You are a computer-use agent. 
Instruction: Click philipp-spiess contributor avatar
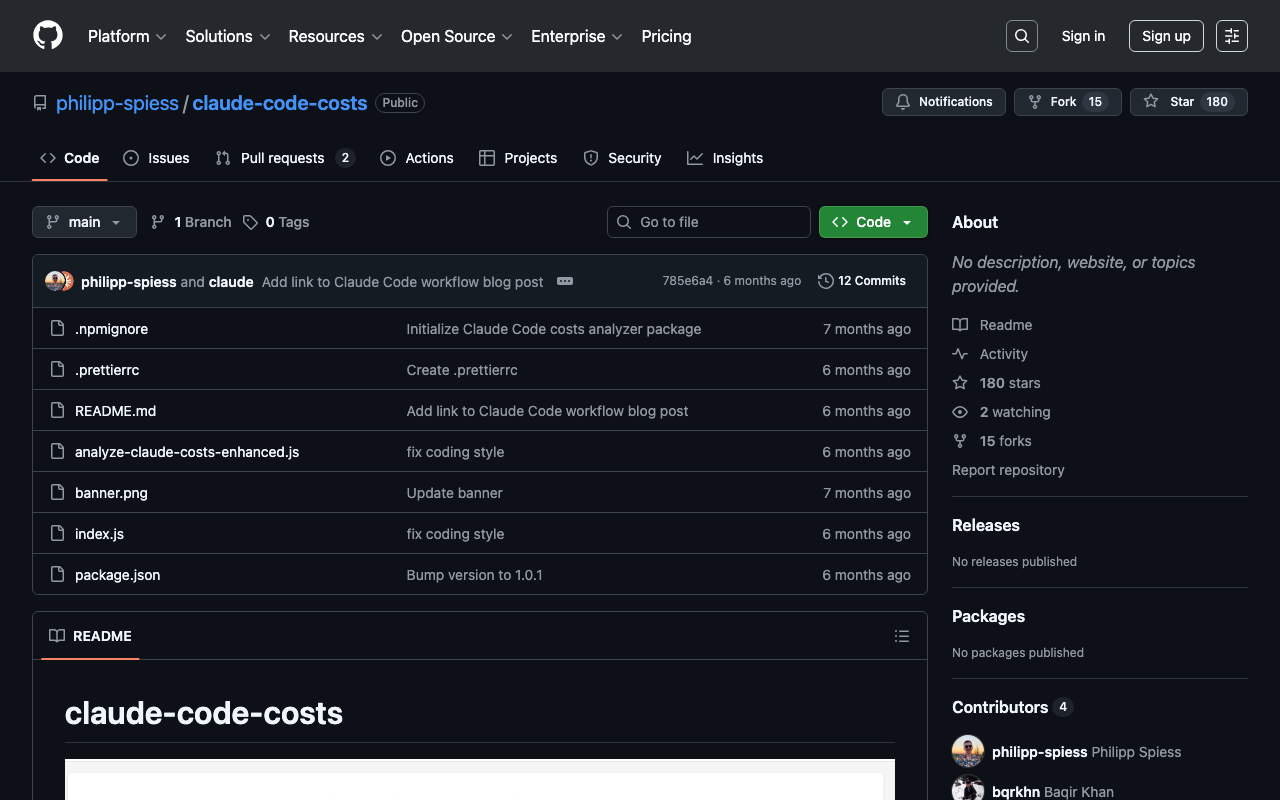pos(967,752)
